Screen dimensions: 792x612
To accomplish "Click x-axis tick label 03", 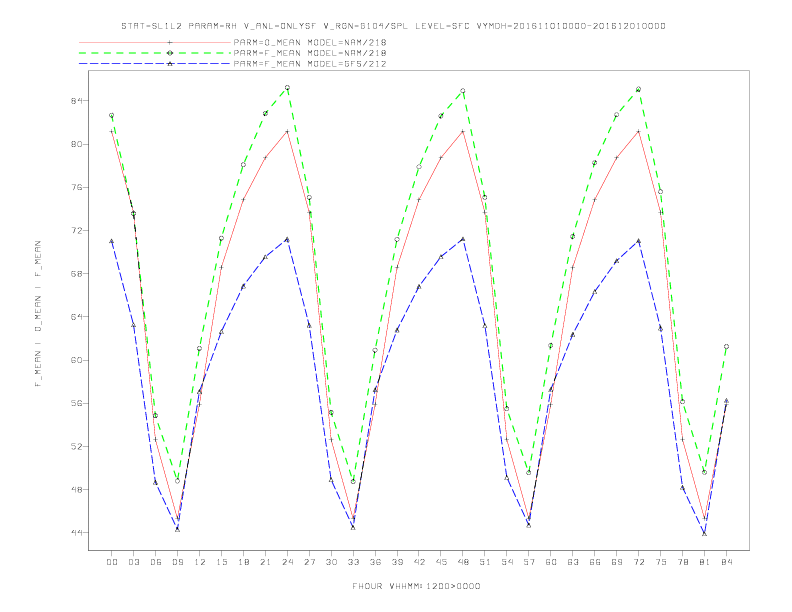I will pyautogui.click(x=134, y=562).
